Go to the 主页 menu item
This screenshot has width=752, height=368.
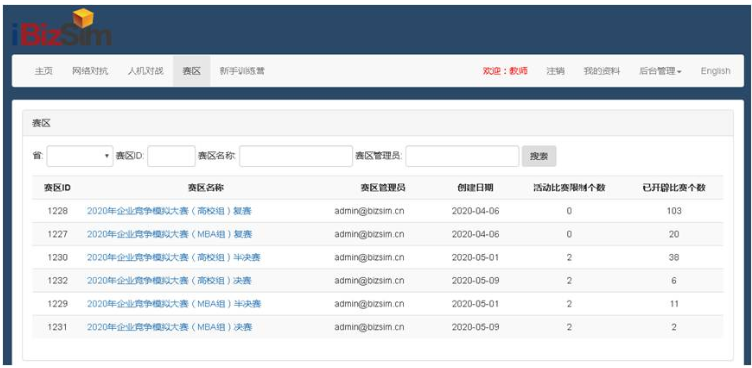(44, 71)
